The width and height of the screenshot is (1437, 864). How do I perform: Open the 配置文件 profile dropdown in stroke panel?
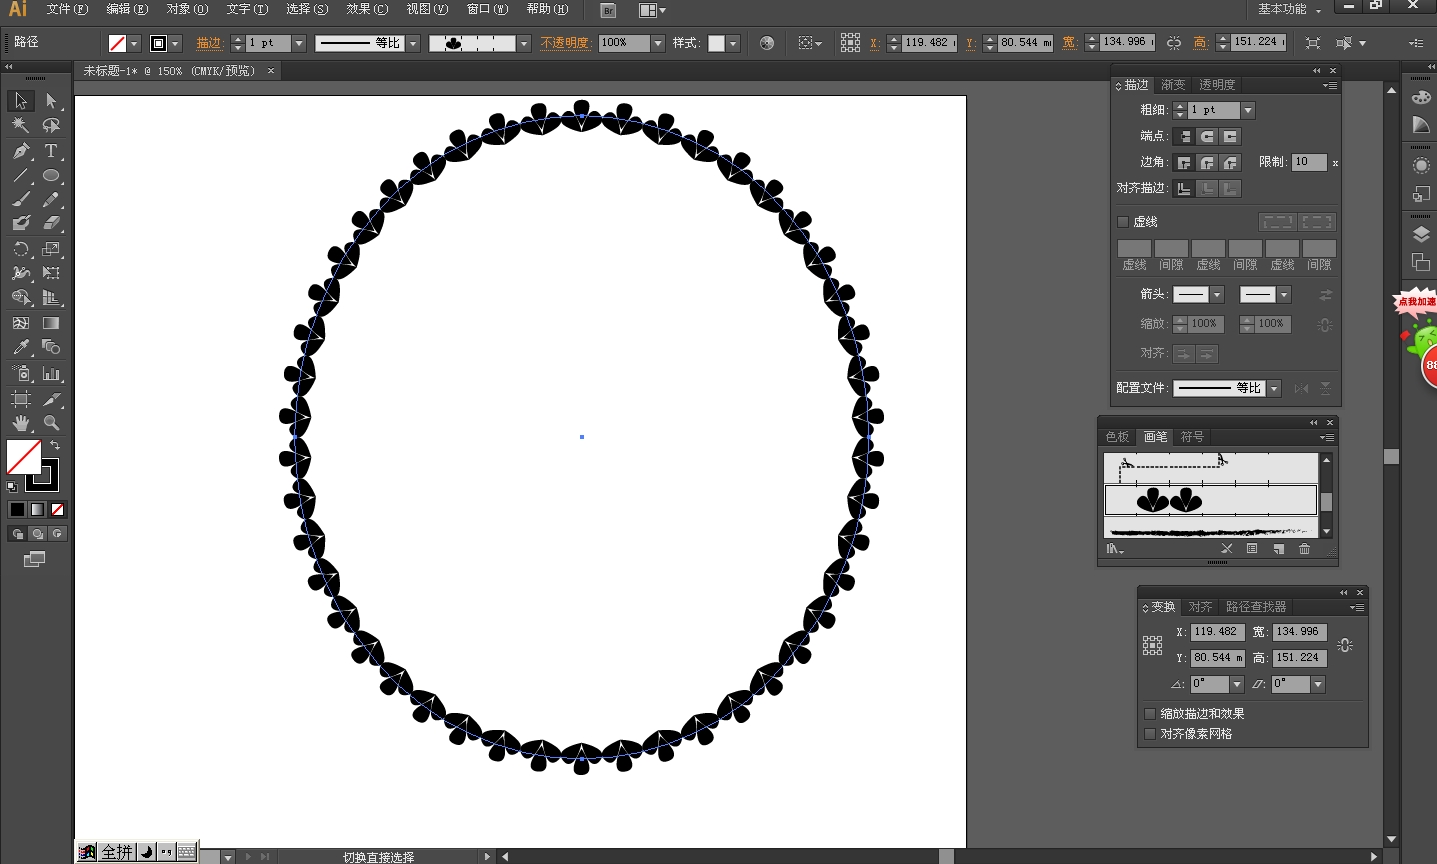pyautogui.click(x=1274, y=388)
